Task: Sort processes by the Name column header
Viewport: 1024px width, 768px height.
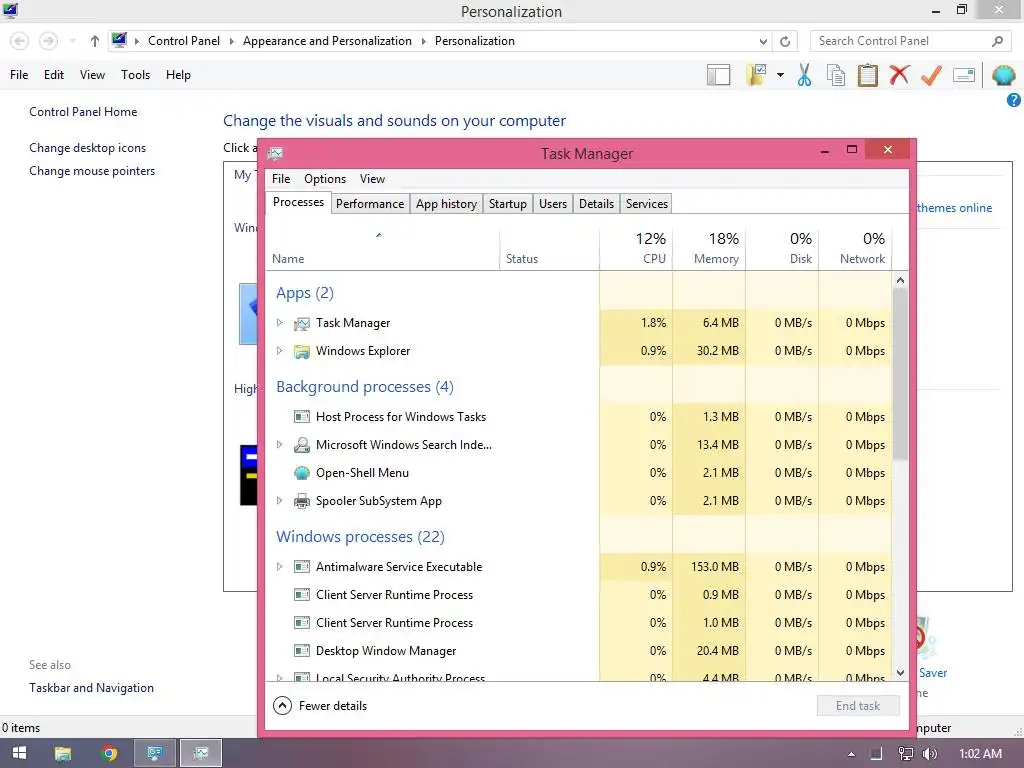Action: 383,248
